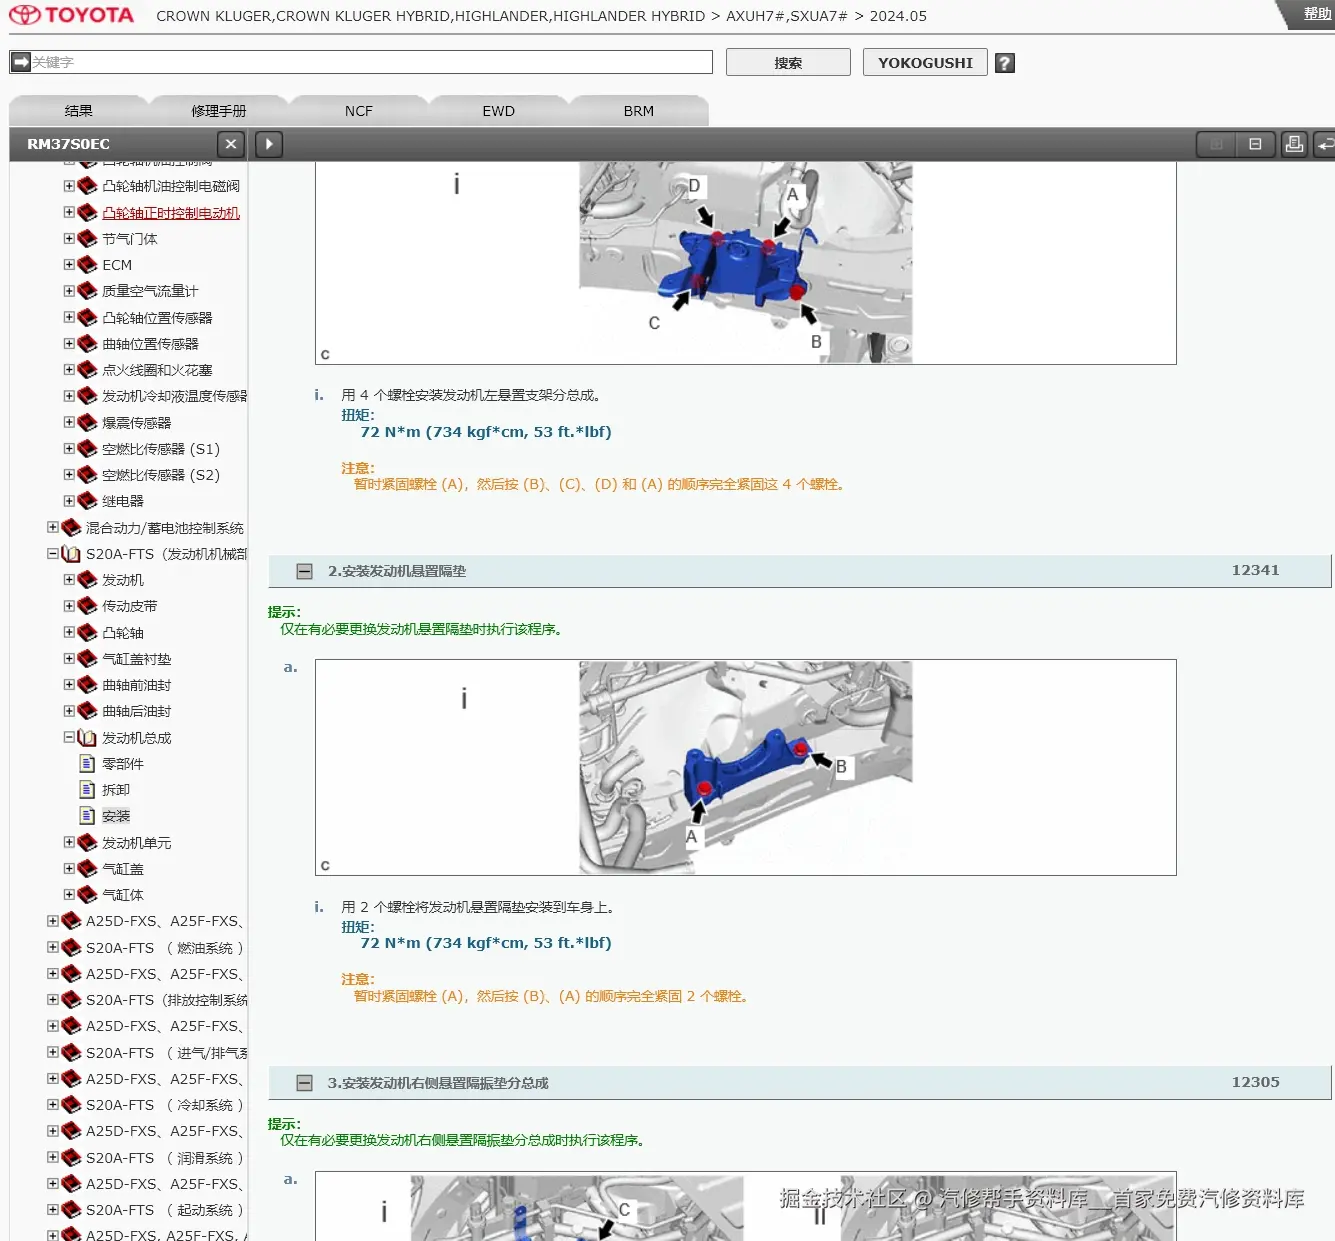Click the 搜索 search button
1335x1241 pixels.
click(x=788, y=62)
